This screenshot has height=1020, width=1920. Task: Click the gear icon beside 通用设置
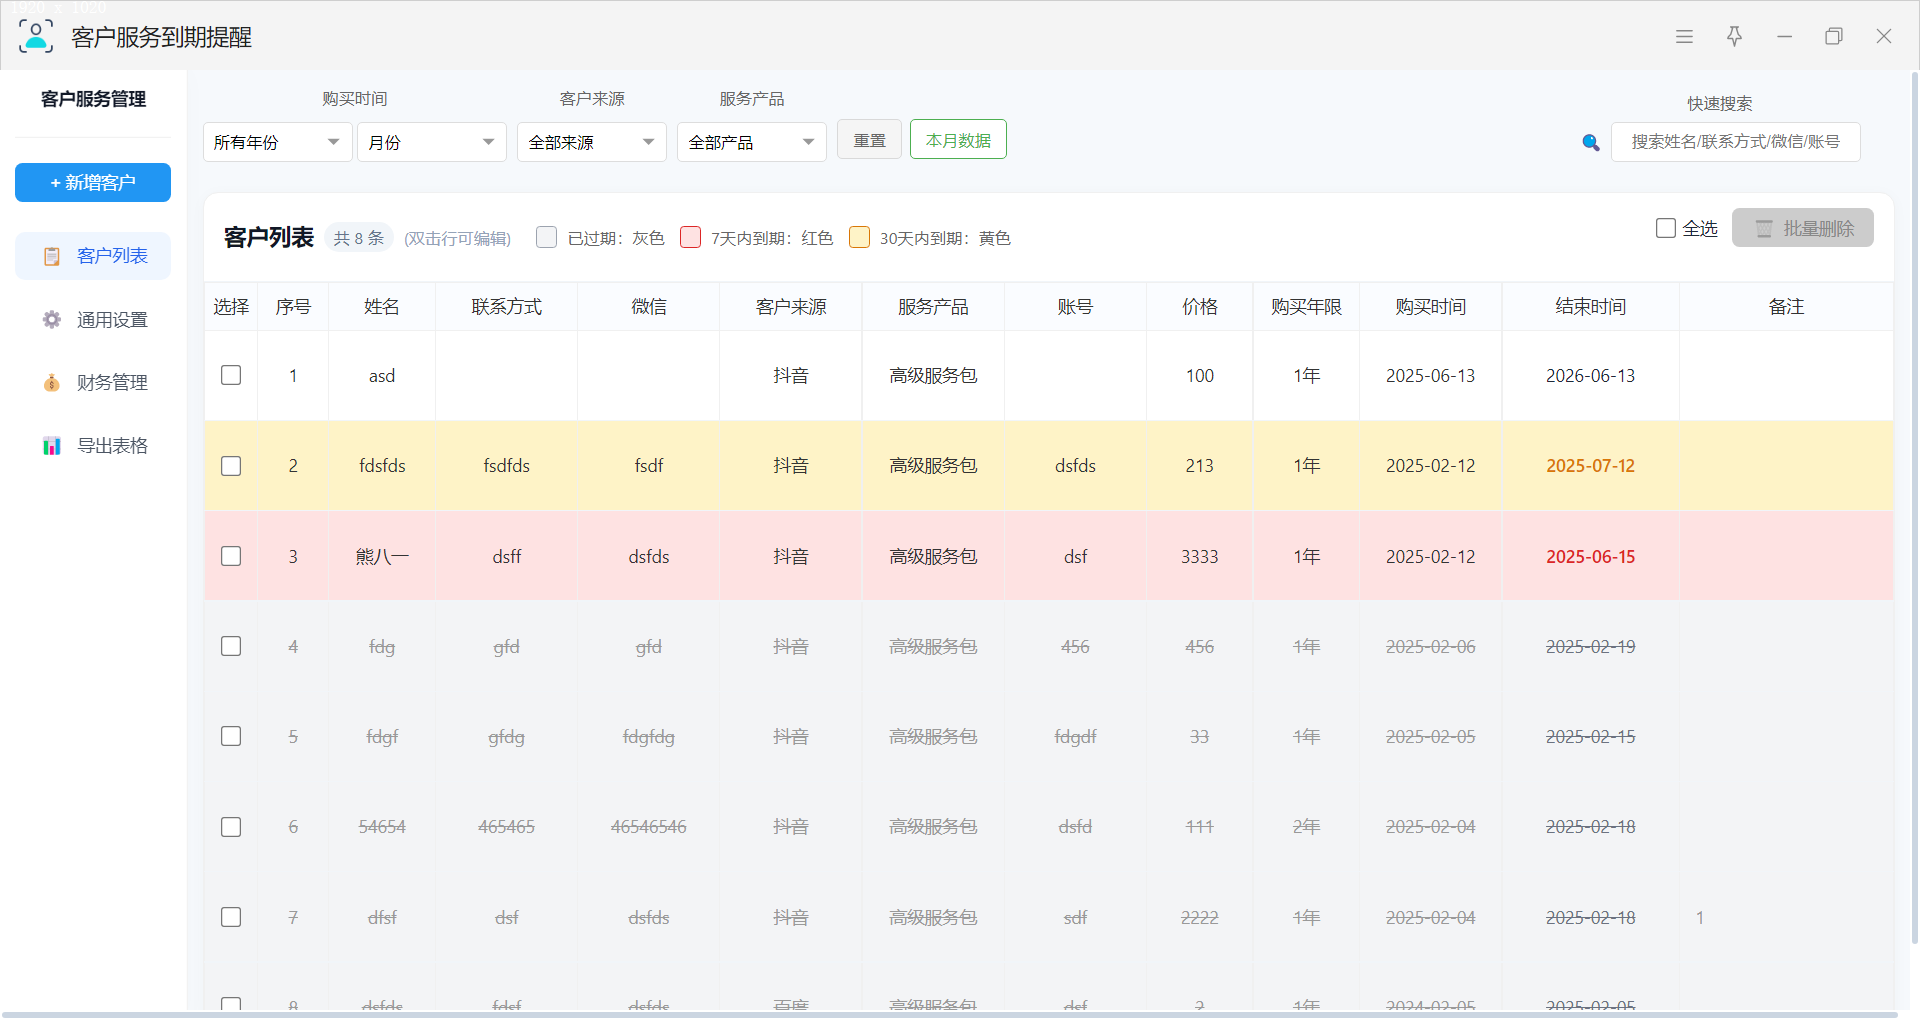(x=52, y=319)
